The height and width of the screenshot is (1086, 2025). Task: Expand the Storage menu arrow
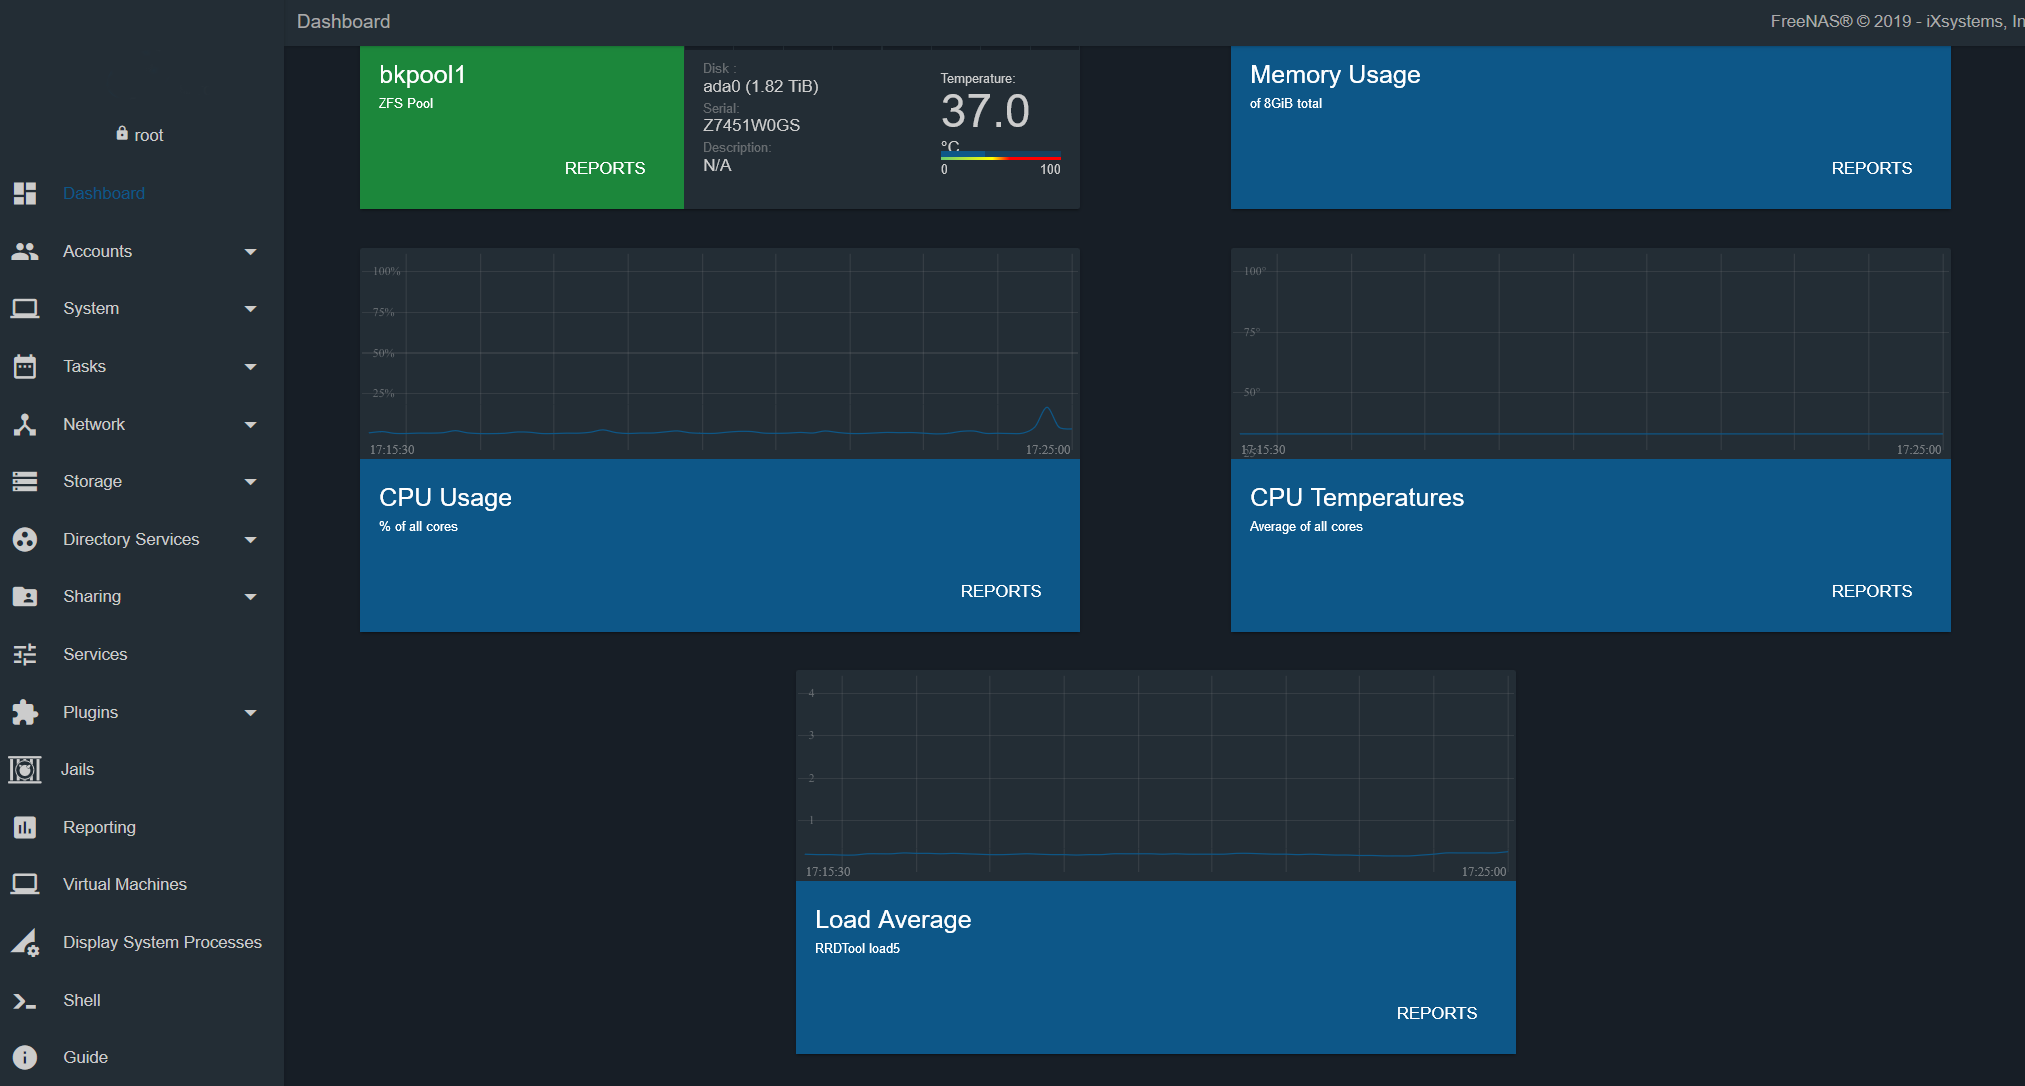(251, 482)
